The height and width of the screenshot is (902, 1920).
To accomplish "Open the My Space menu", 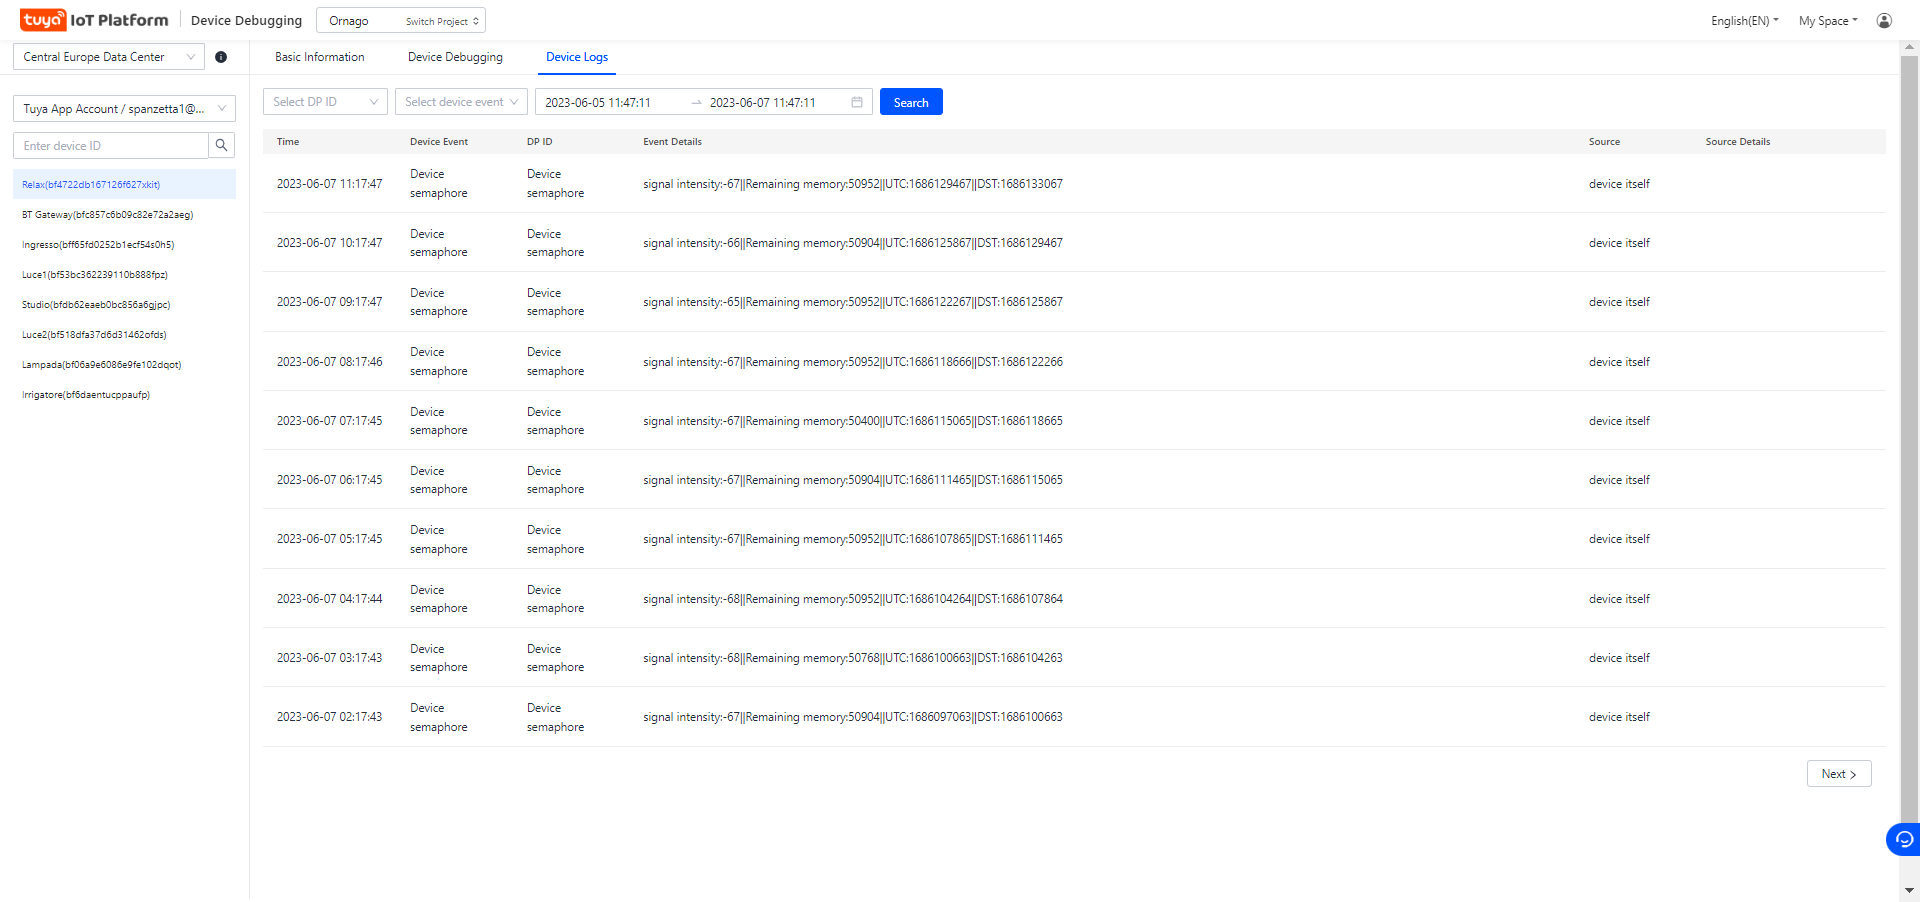I will (1826, 20).
